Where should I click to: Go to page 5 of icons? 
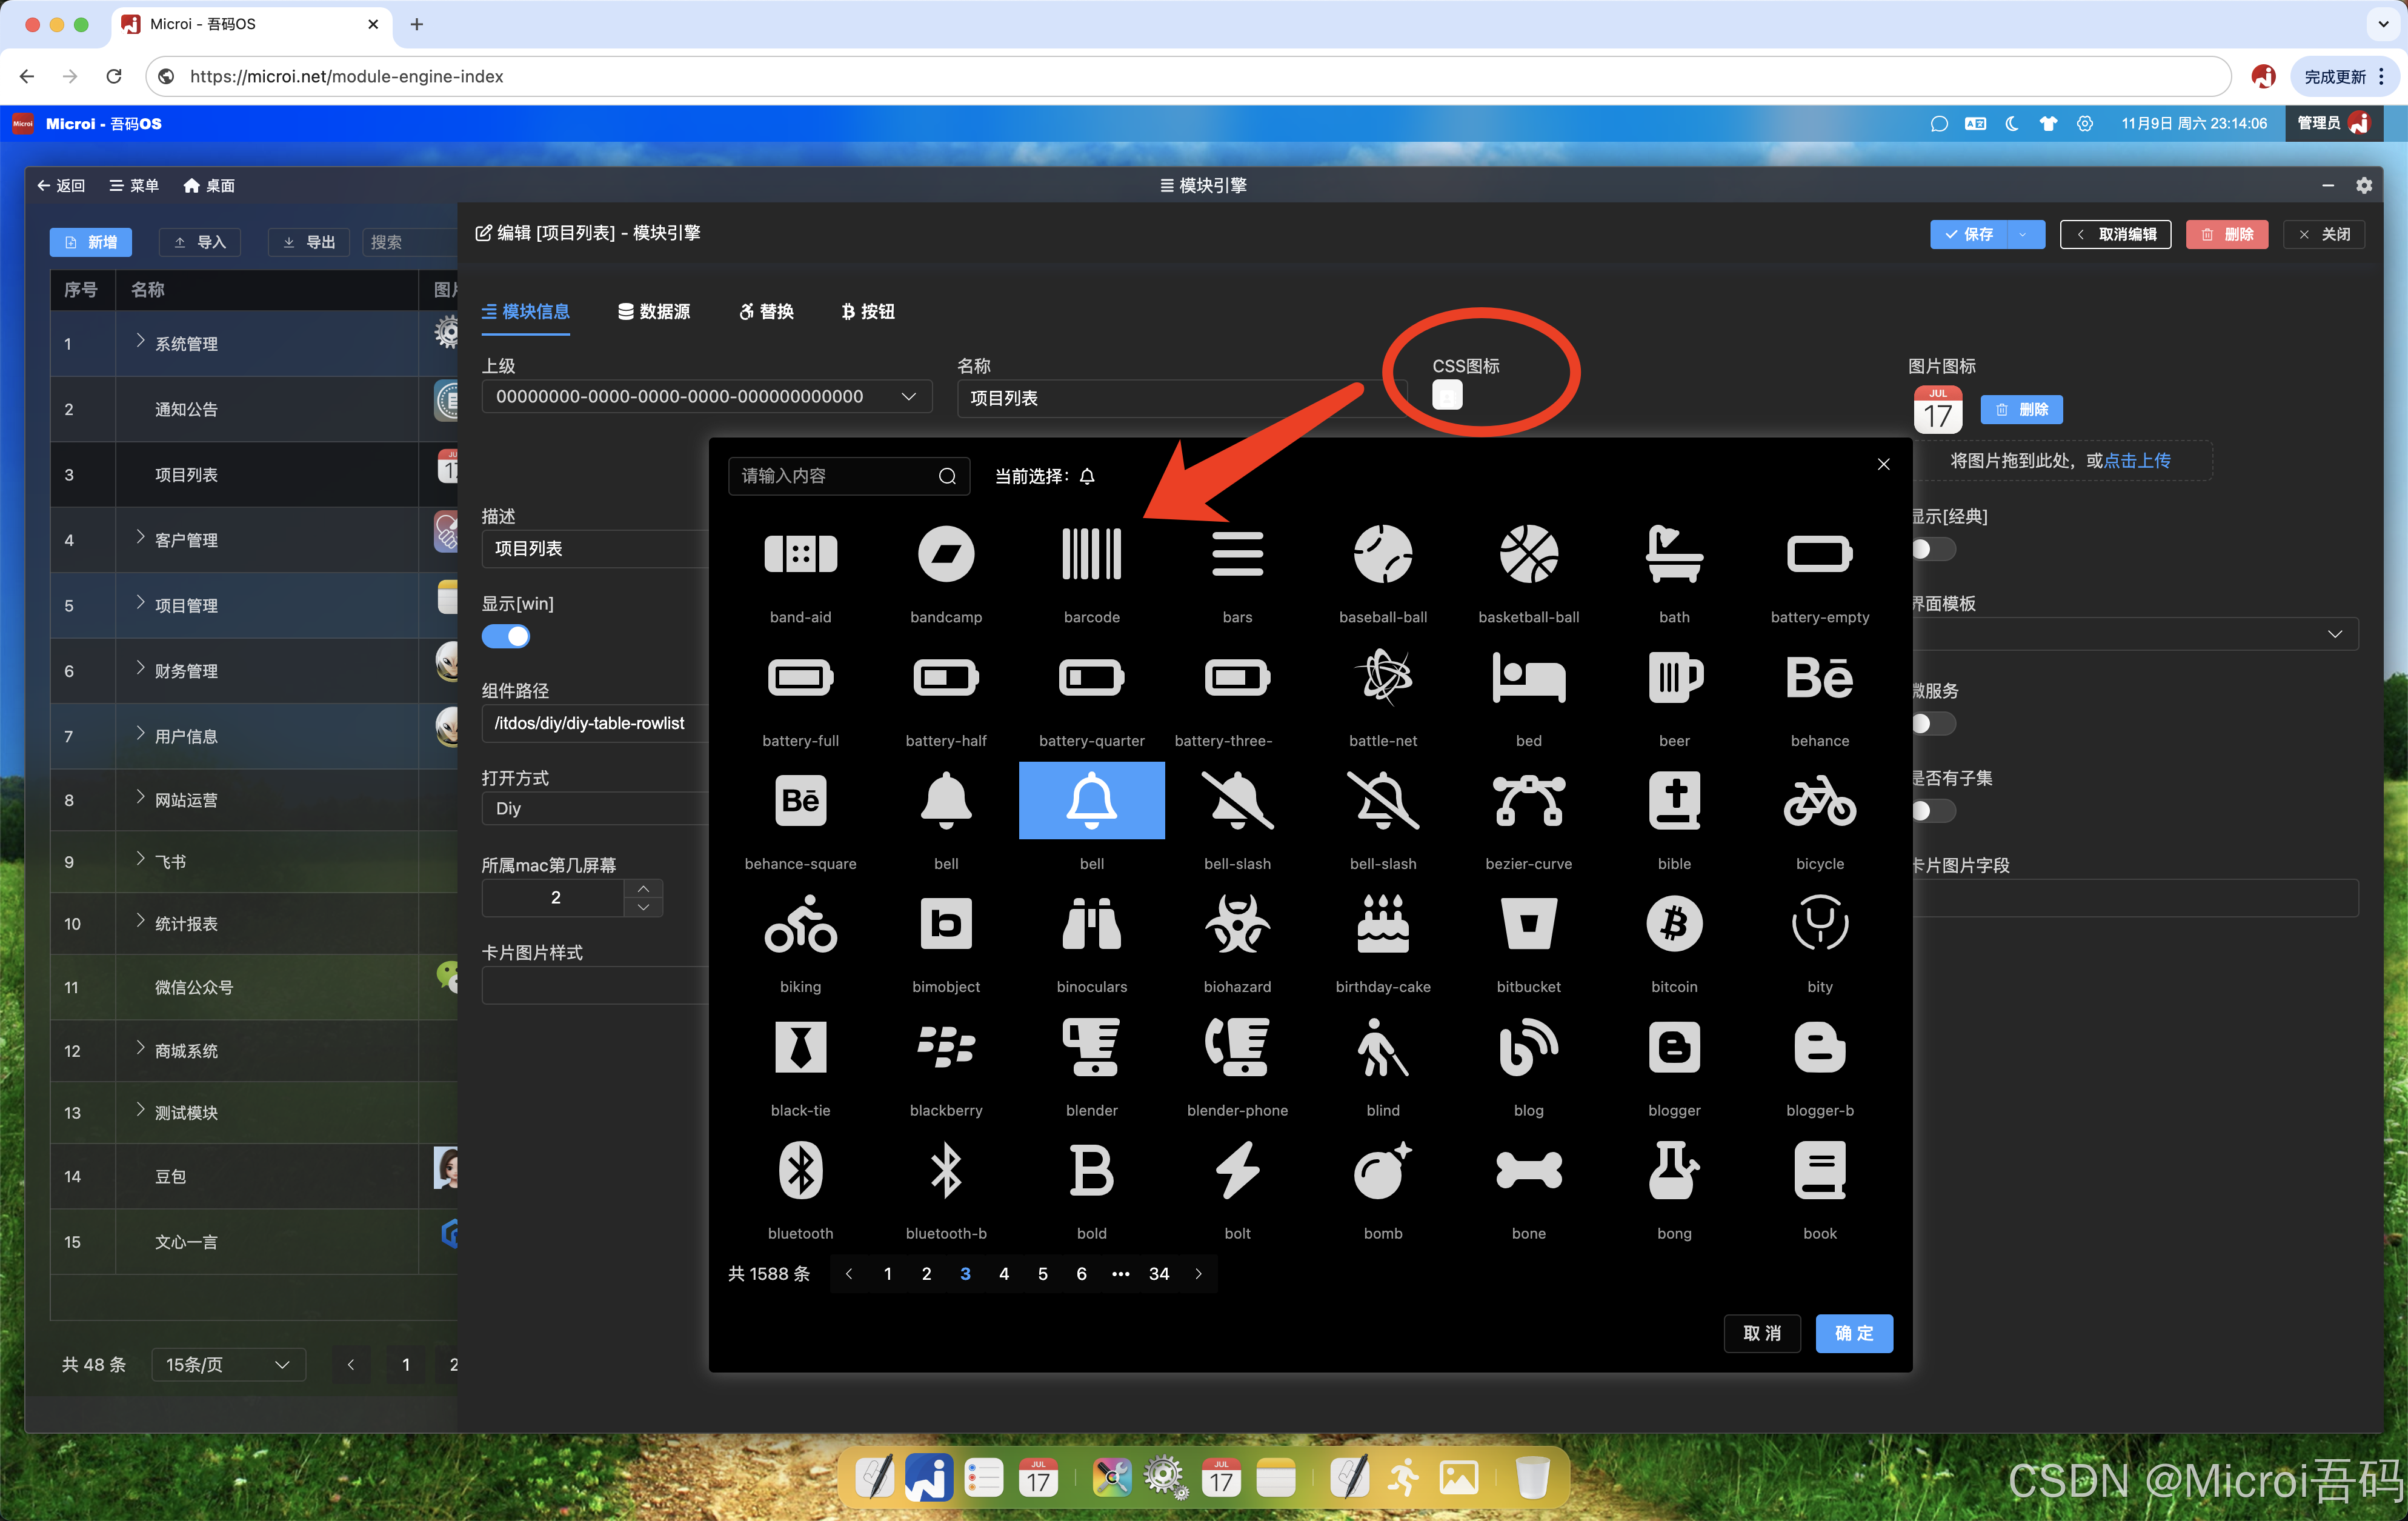(1042, 1274)
